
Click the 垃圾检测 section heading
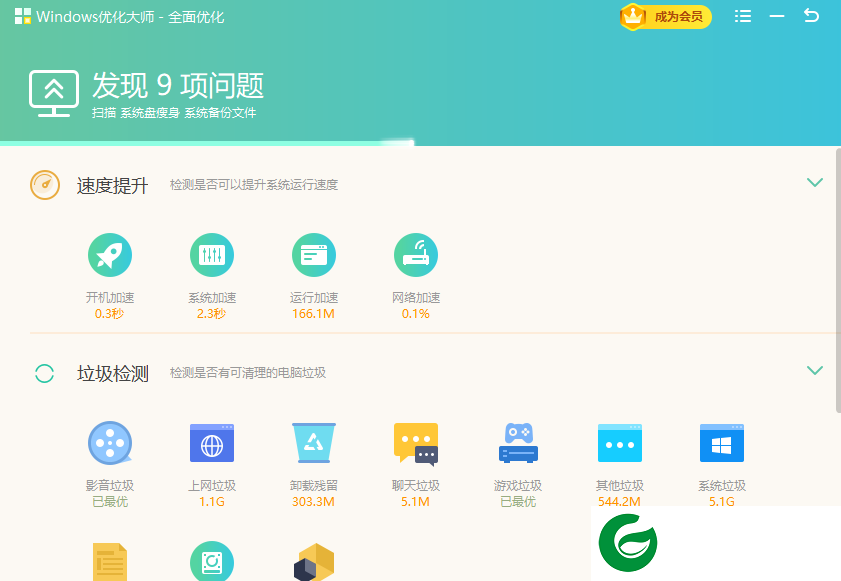point(113,373)
